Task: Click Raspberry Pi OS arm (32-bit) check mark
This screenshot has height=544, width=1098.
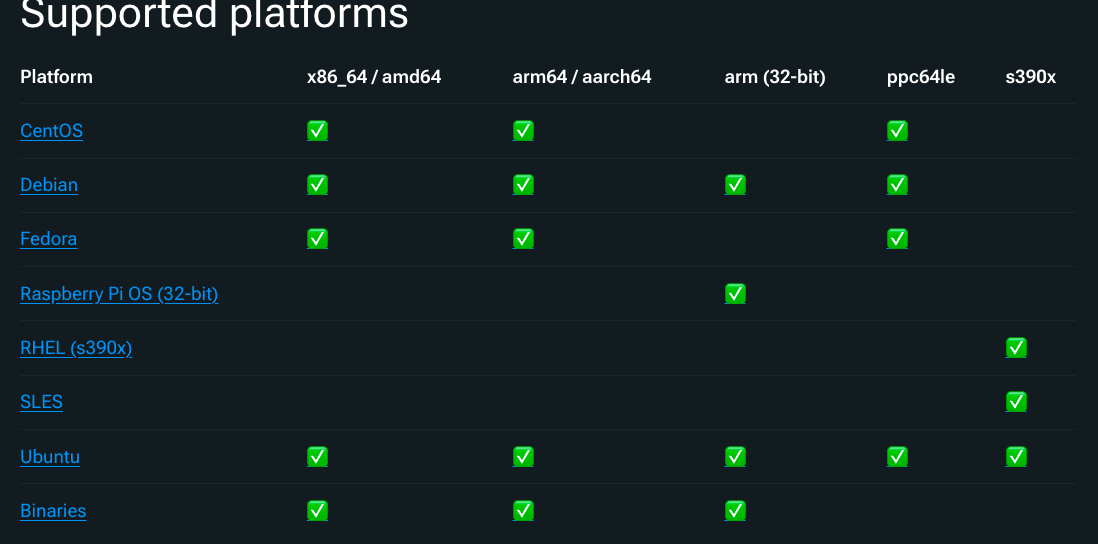Action: tap(735, 293)
